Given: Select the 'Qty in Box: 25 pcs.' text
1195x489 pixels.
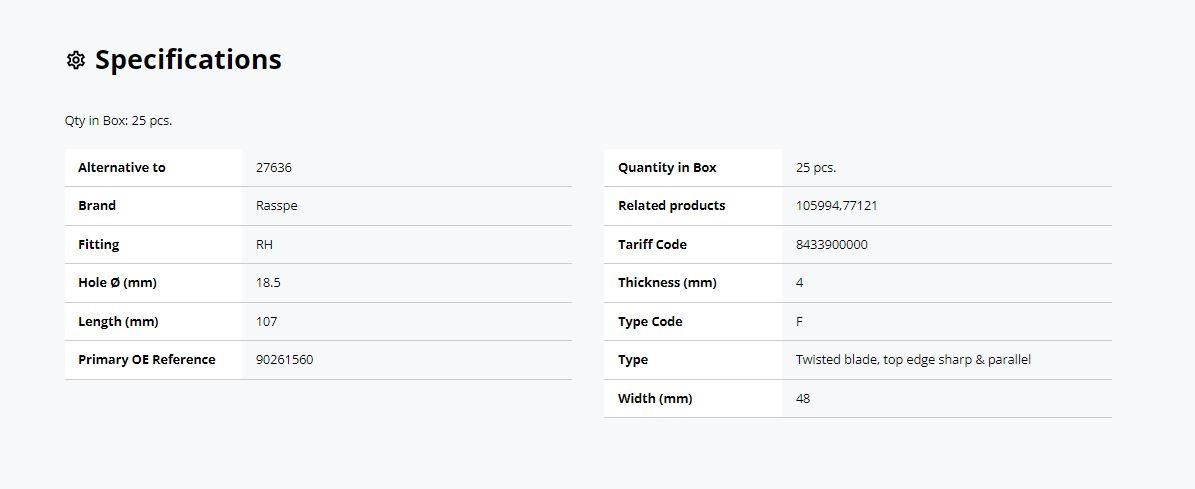Looking at the screenshot, I should [x=118, y=120].
